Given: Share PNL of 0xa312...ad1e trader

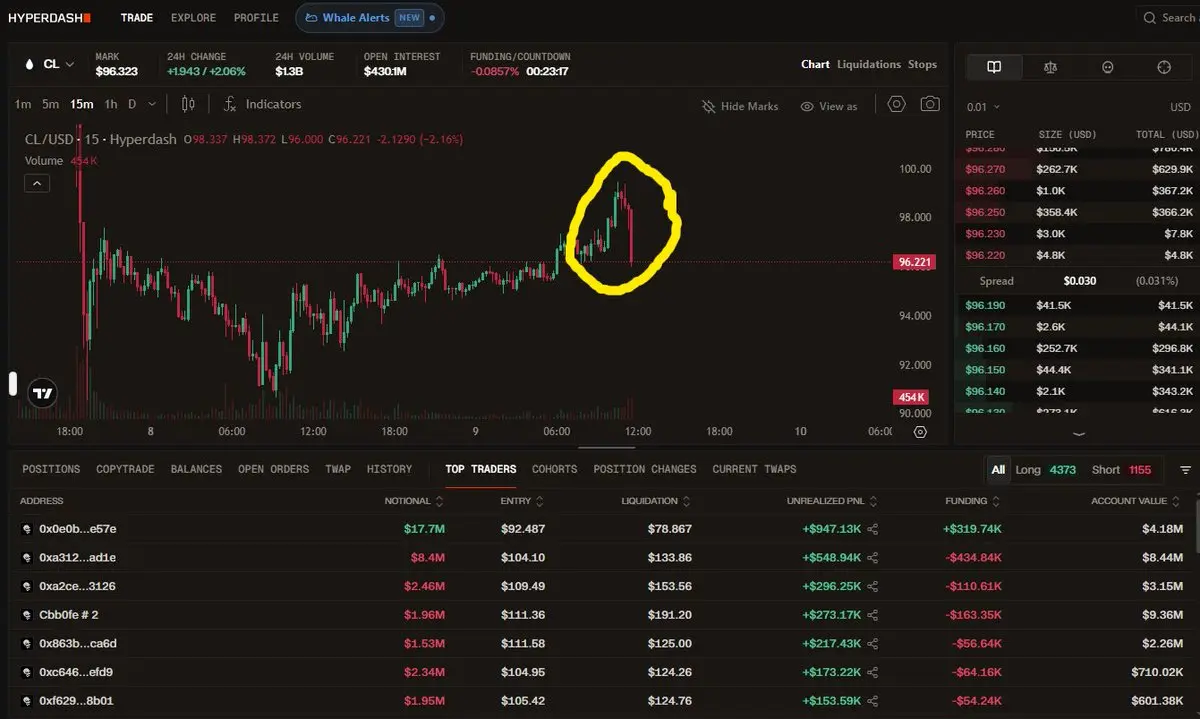Looking at the screenshot, I should [x=873, y=558].
